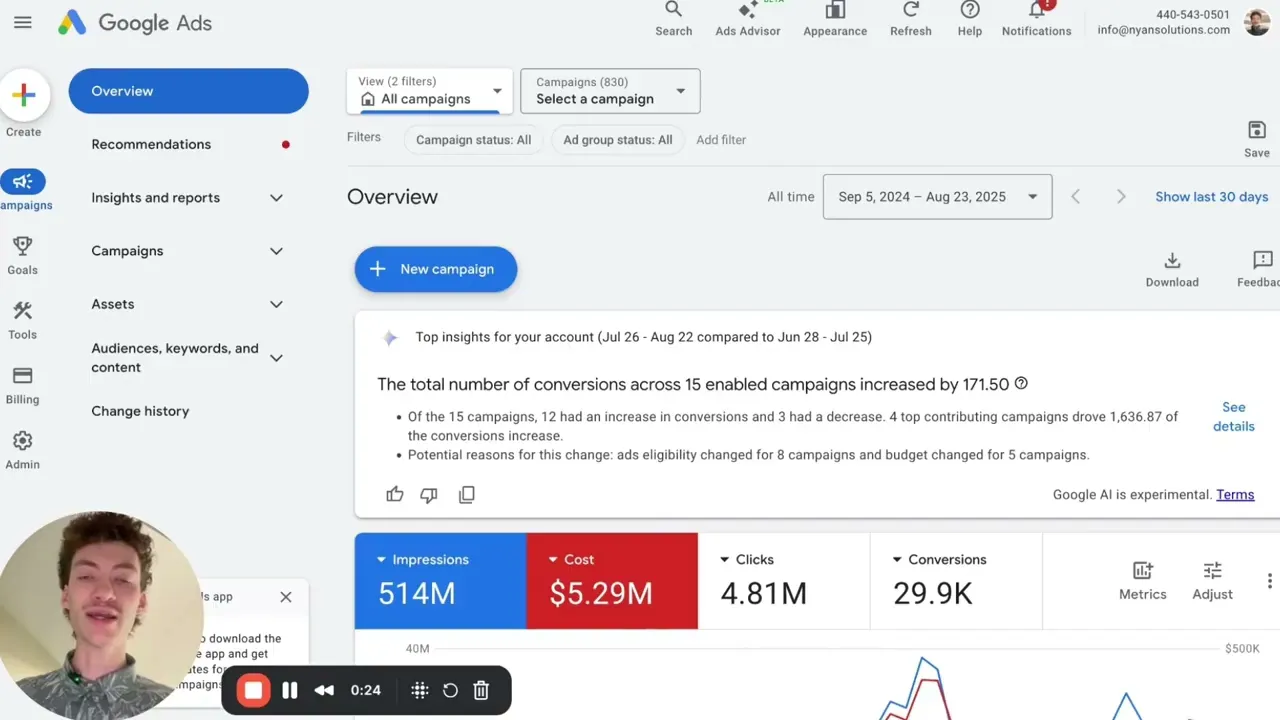Rewind the recording
This screenshot has width=1280, height=720.
coord(324,690)
